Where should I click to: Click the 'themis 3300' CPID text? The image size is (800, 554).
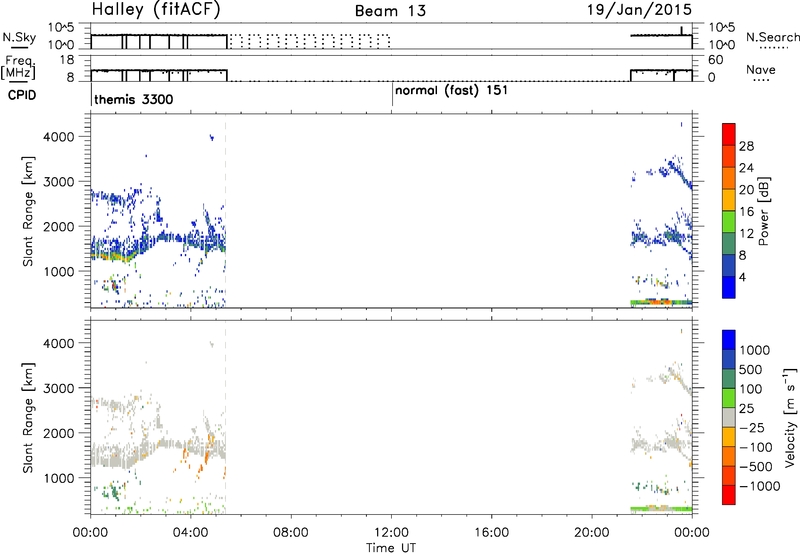point(134,99)
